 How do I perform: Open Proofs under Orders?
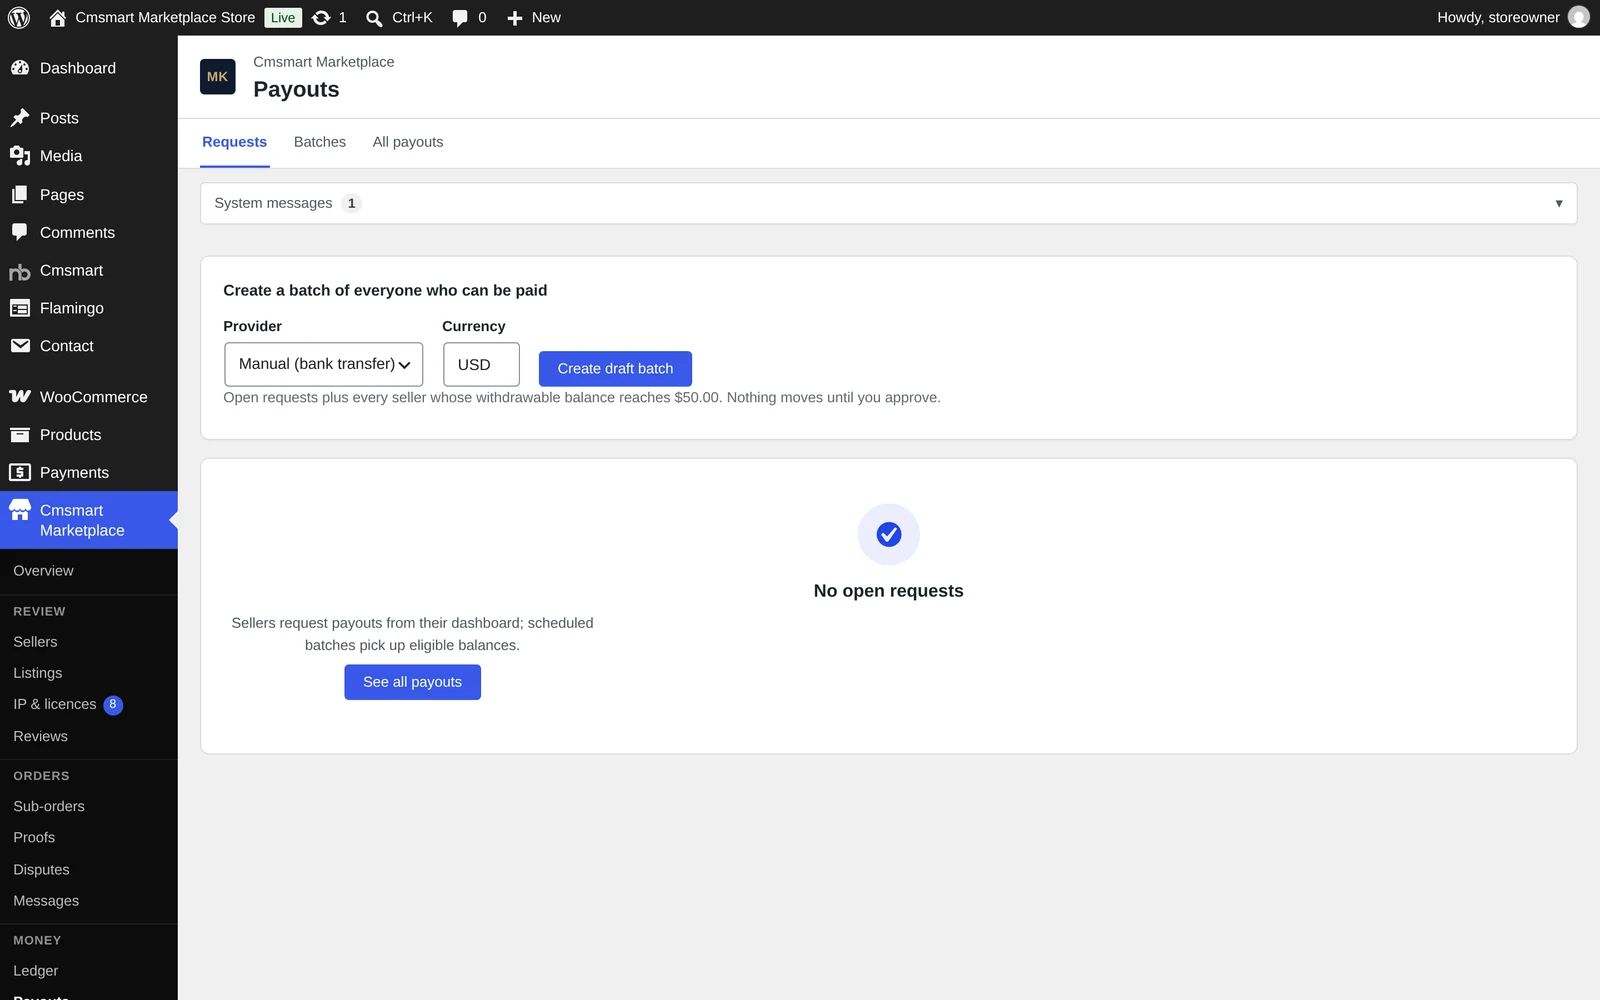click(34, 838)
